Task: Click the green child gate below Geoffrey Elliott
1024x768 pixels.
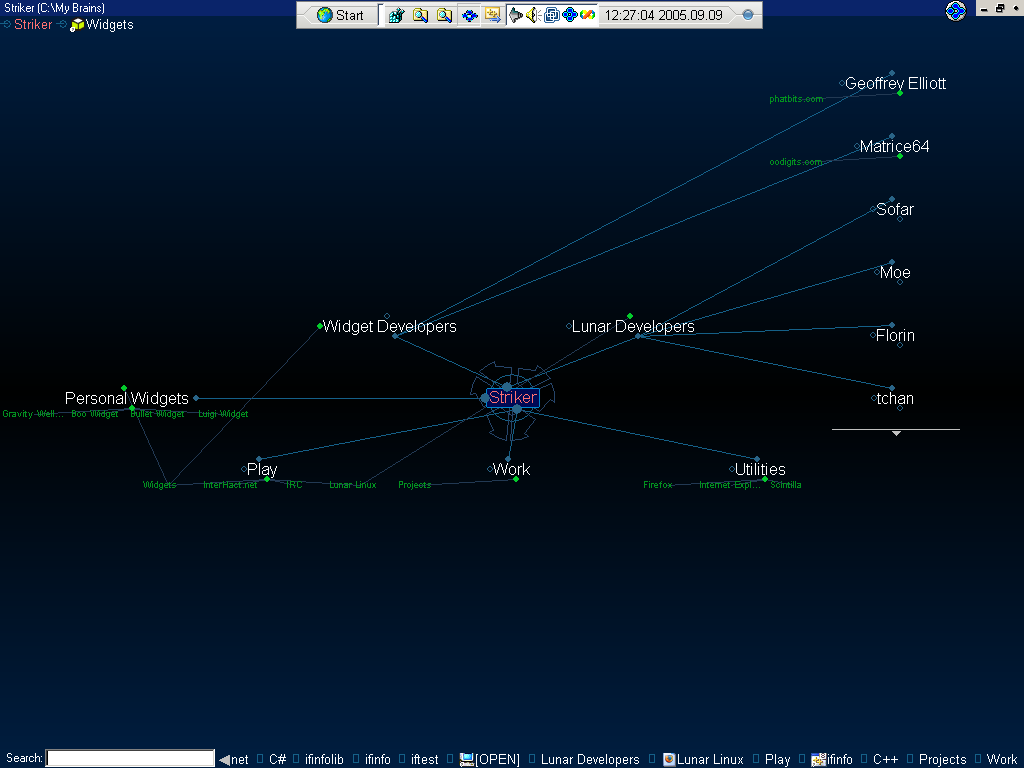Action: click(x=900, y=93)
